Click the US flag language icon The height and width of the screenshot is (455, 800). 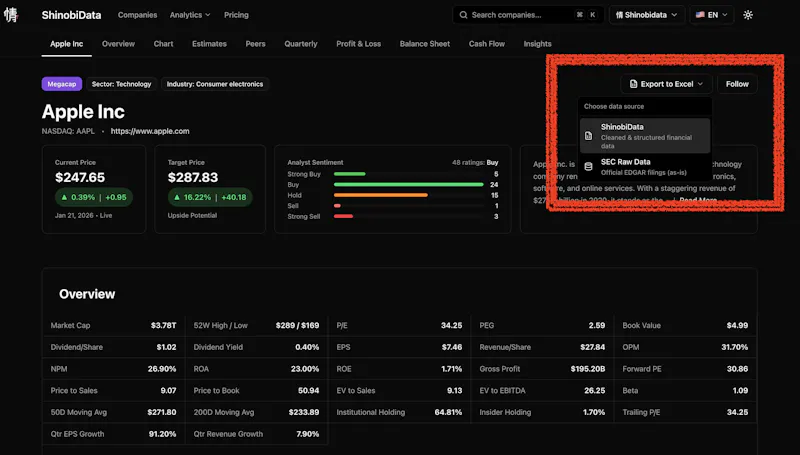(x=700, y=15)
